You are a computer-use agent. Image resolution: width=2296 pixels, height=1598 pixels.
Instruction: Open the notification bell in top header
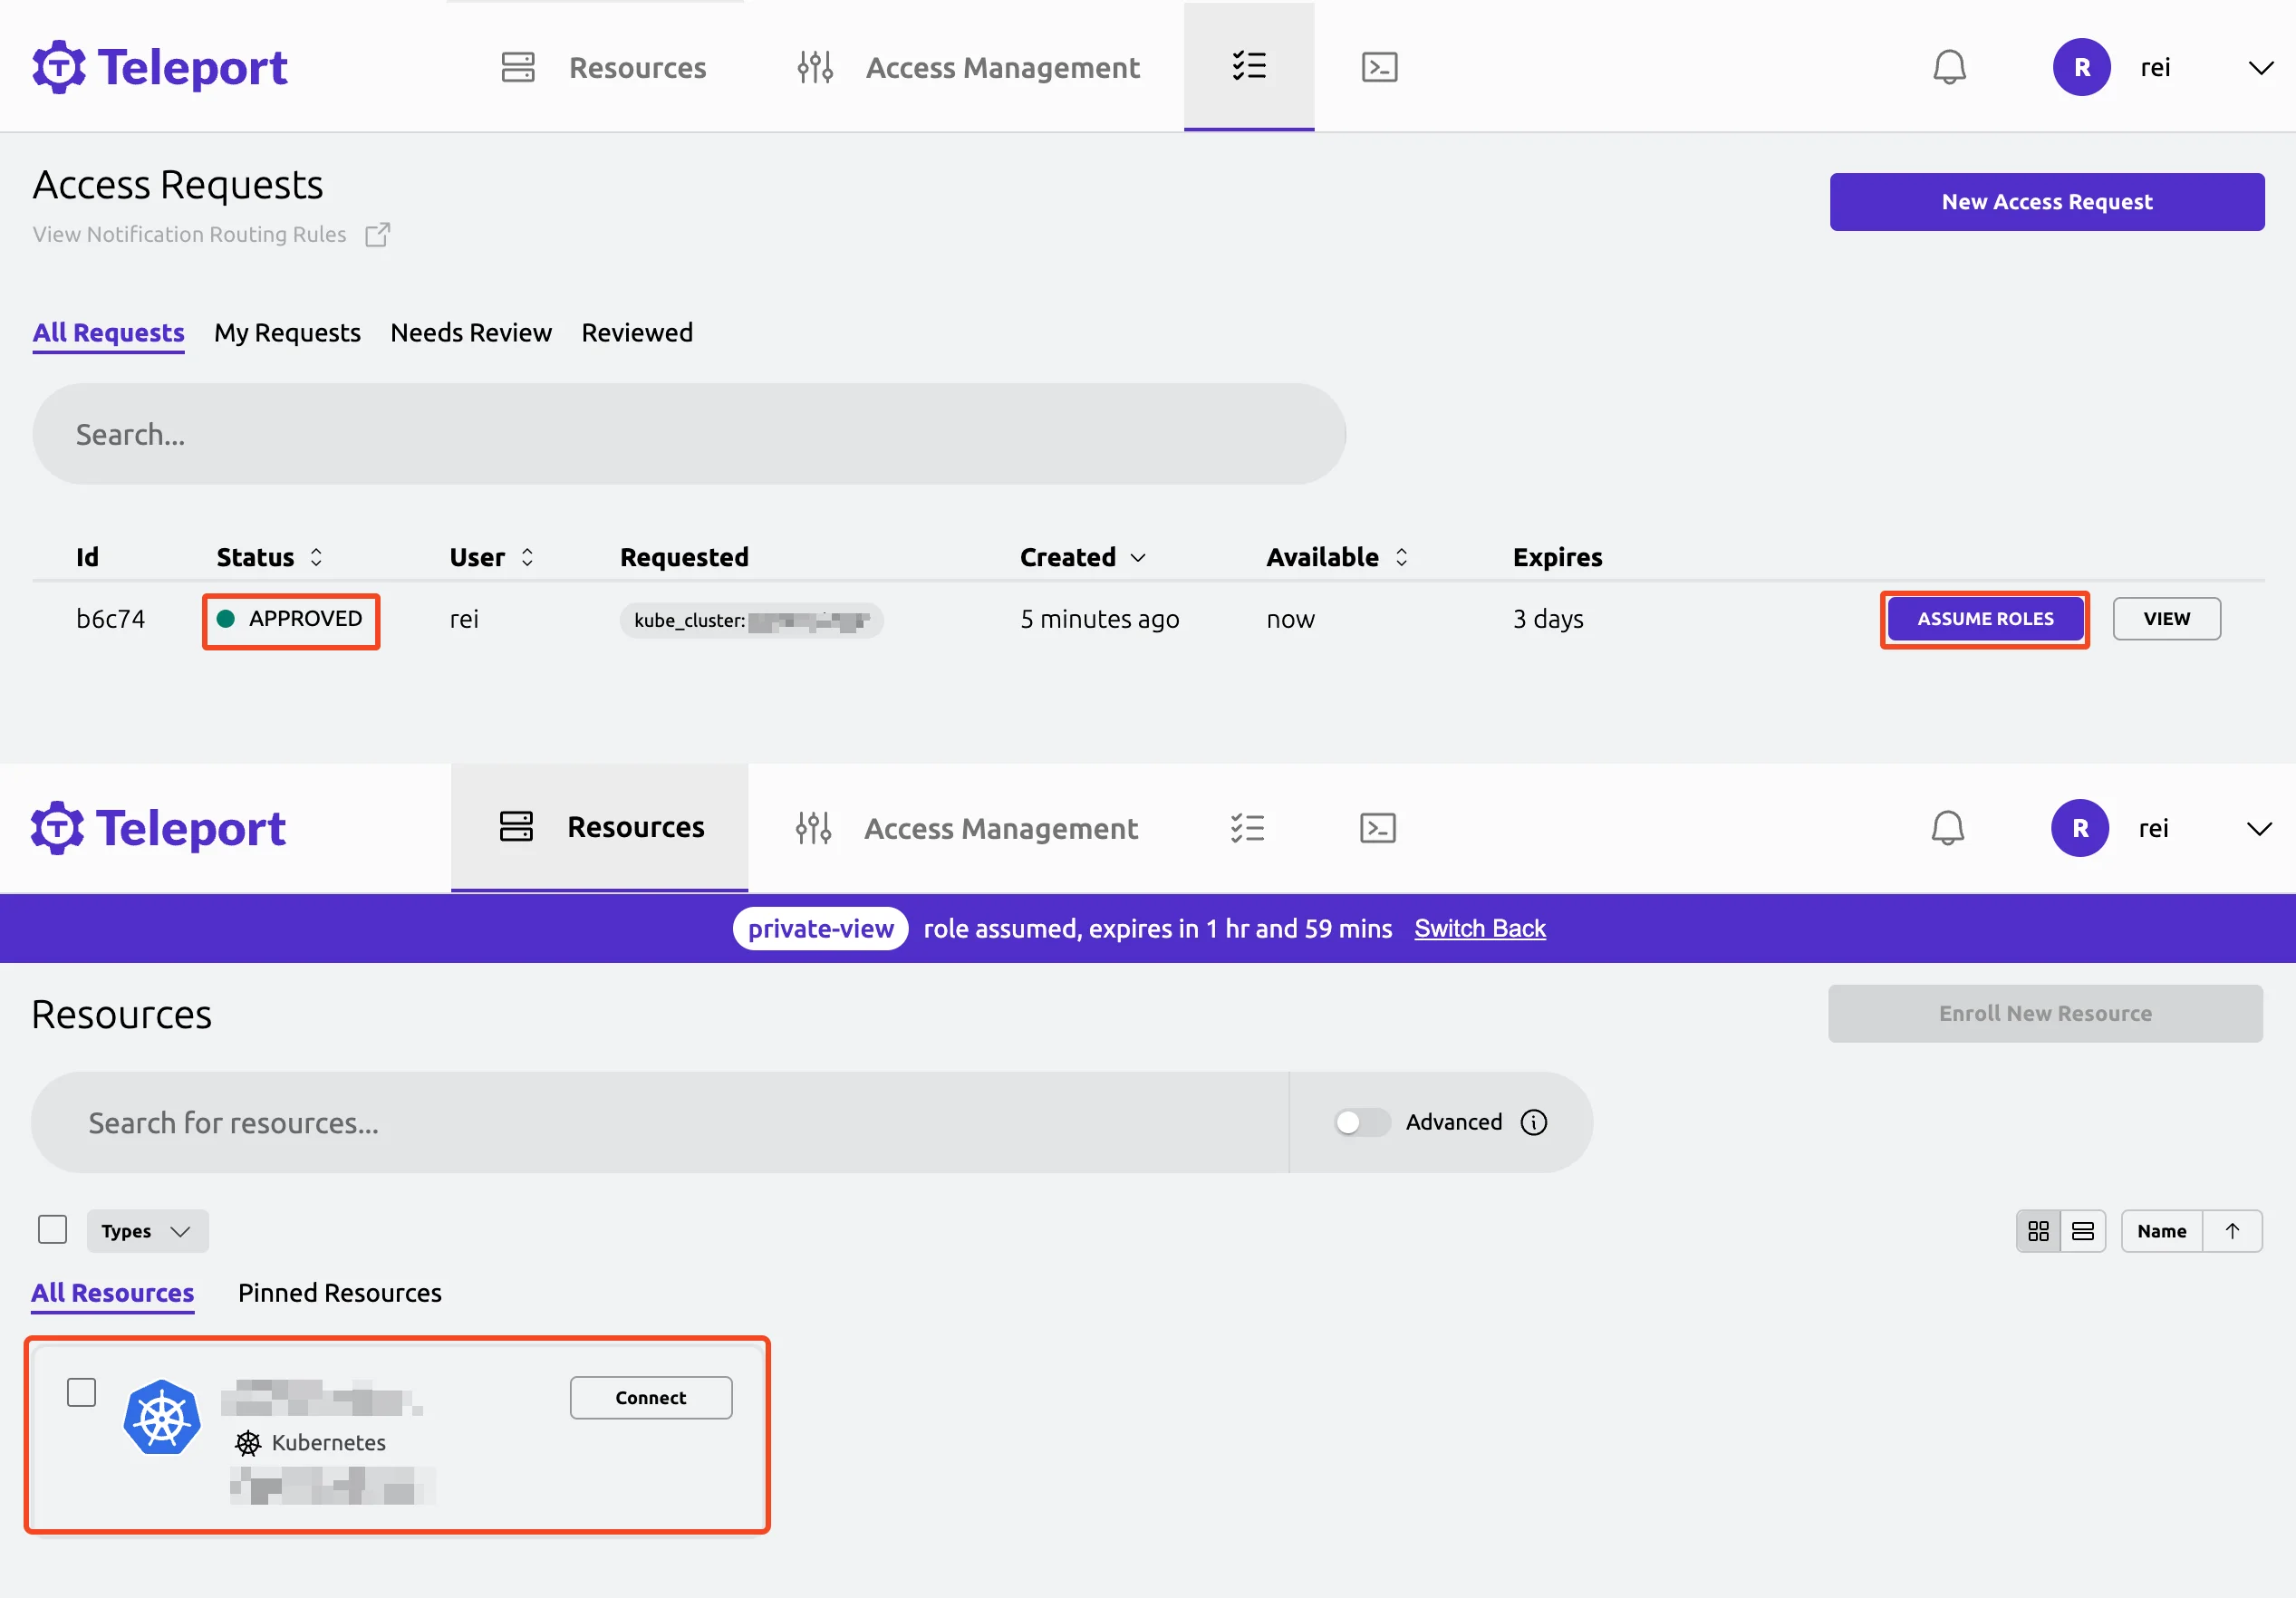(x=1949, y=67)
